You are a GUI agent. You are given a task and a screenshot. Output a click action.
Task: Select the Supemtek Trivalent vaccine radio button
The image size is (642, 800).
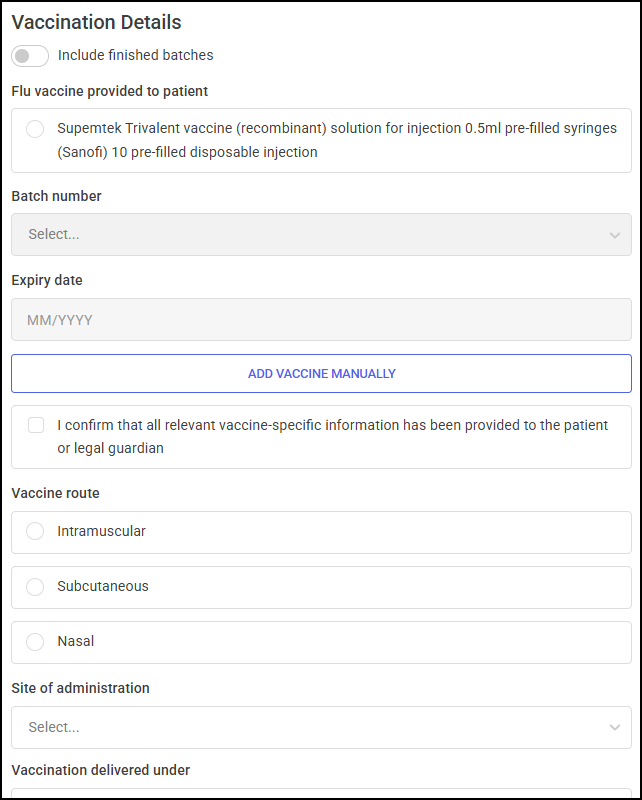(35, 129)
